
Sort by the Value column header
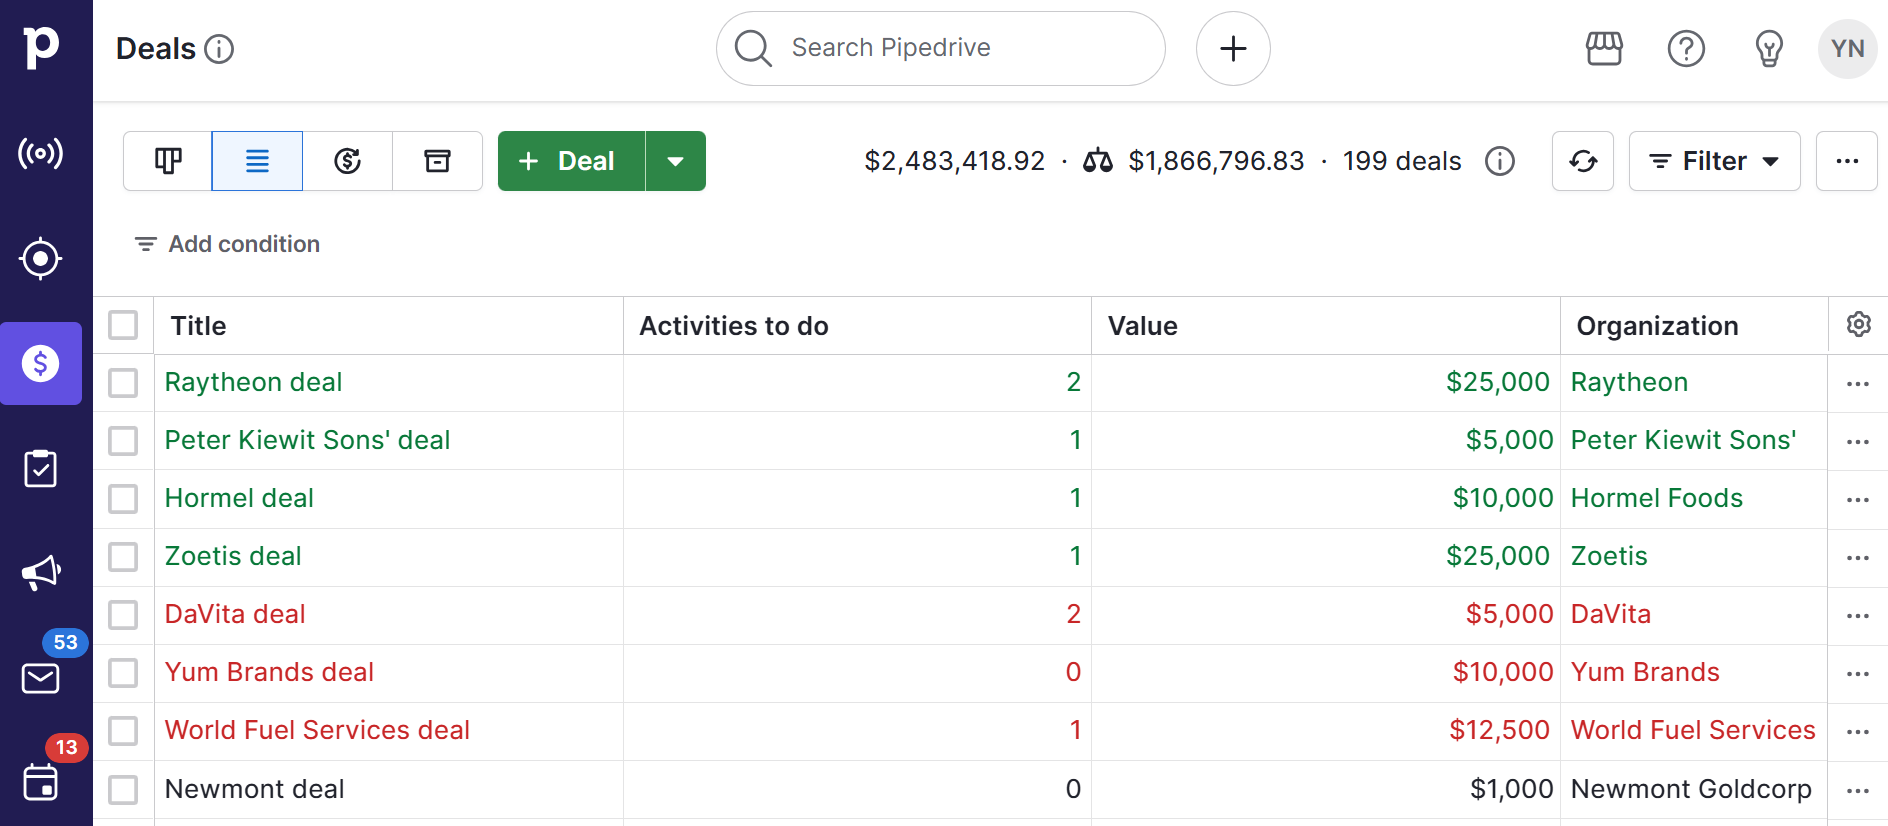(x=1142, y=326)
